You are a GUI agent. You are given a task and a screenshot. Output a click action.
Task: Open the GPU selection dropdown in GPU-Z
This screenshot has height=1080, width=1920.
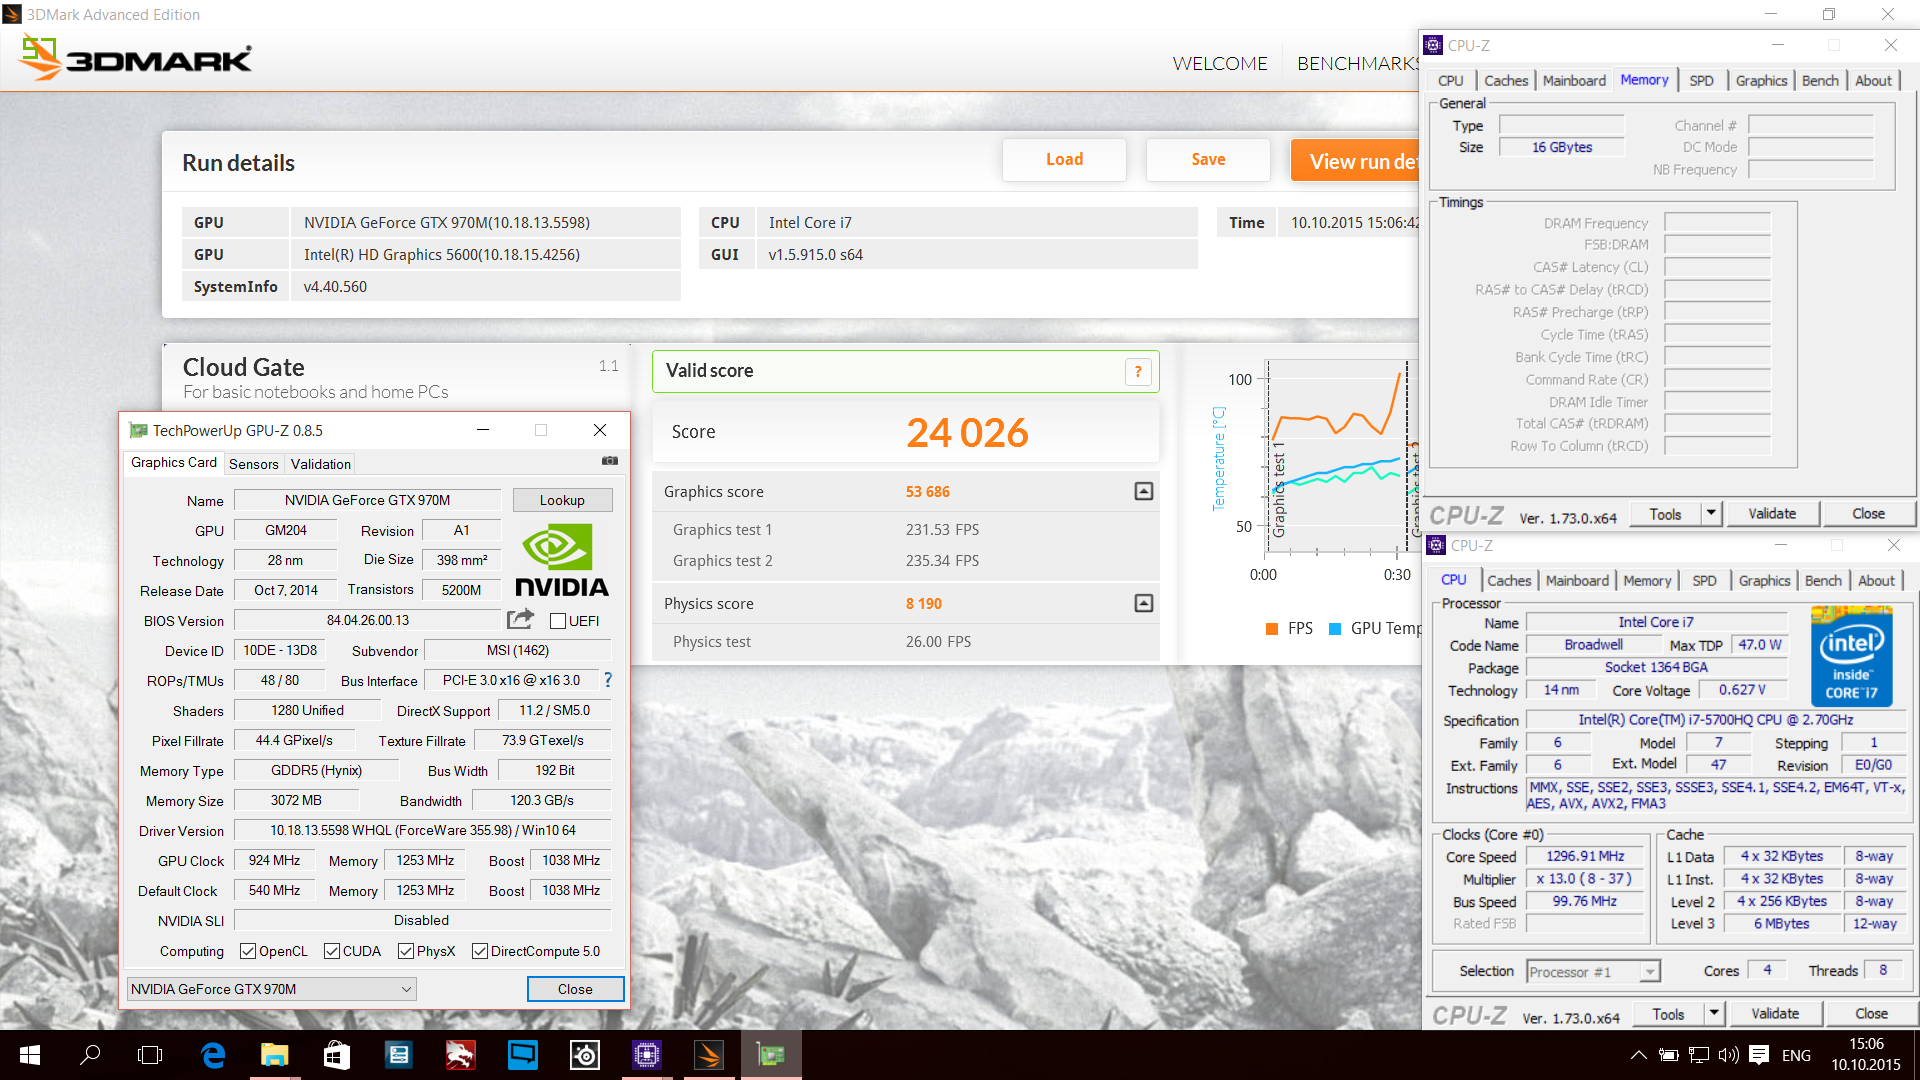(271, 989)
